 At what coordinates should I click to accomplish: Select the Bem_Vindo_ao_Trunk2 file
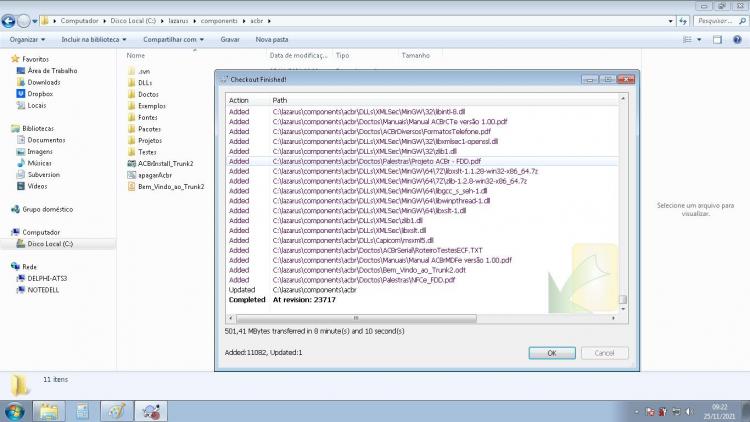coord(166,187)
